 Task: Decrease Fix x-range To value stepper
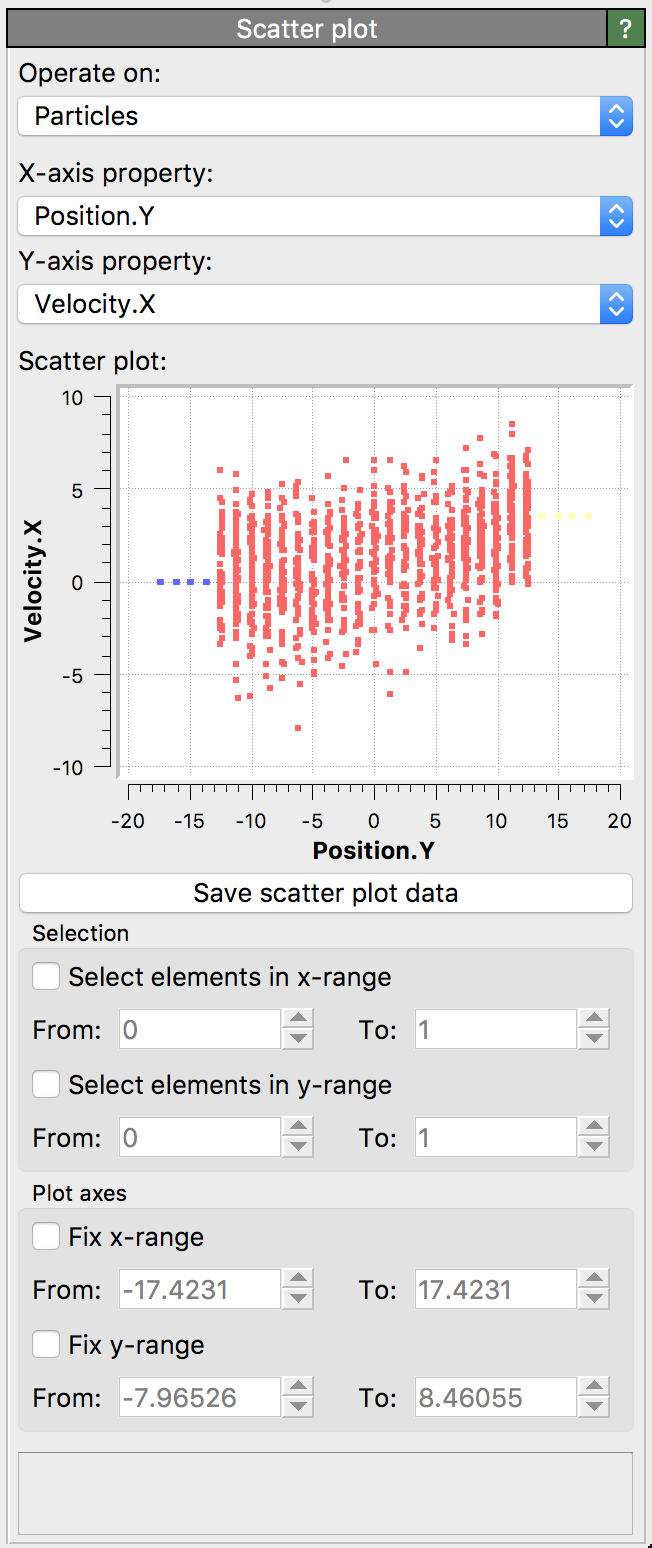tap(594, 1299)
